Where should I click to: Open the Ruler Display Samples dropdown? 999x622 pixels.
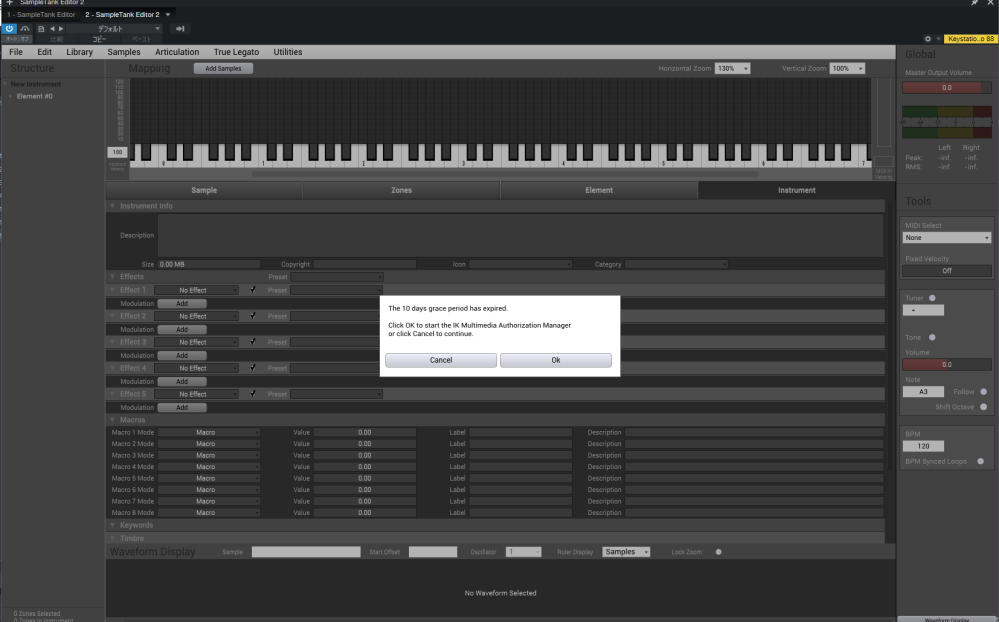pyautogui.click(x=626, y=552)
